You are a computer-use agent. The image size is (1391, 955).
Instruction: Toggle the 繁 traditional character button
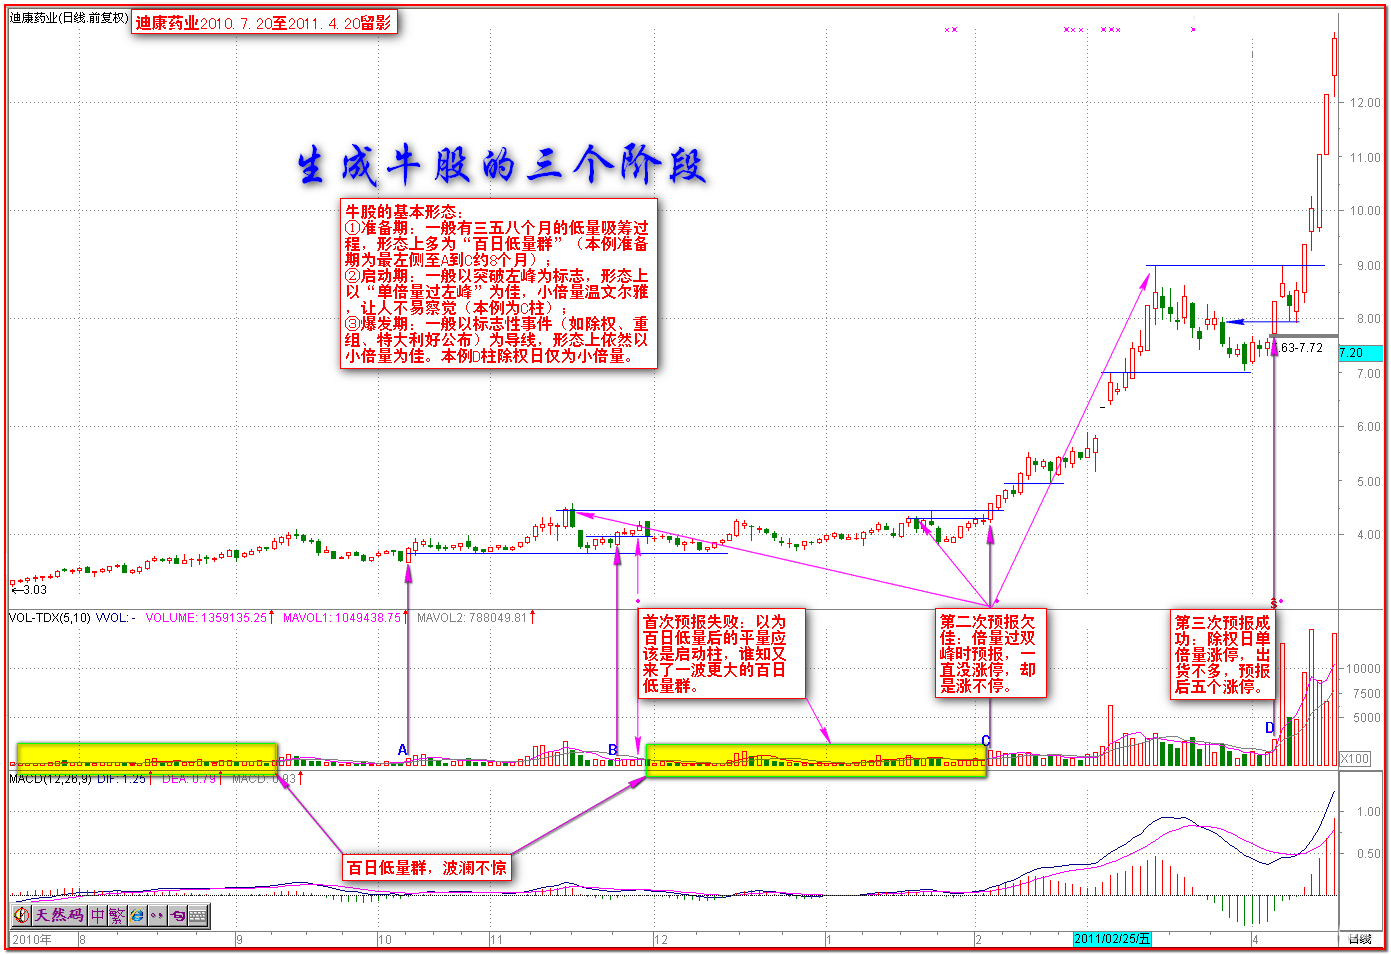pos(117,915)
